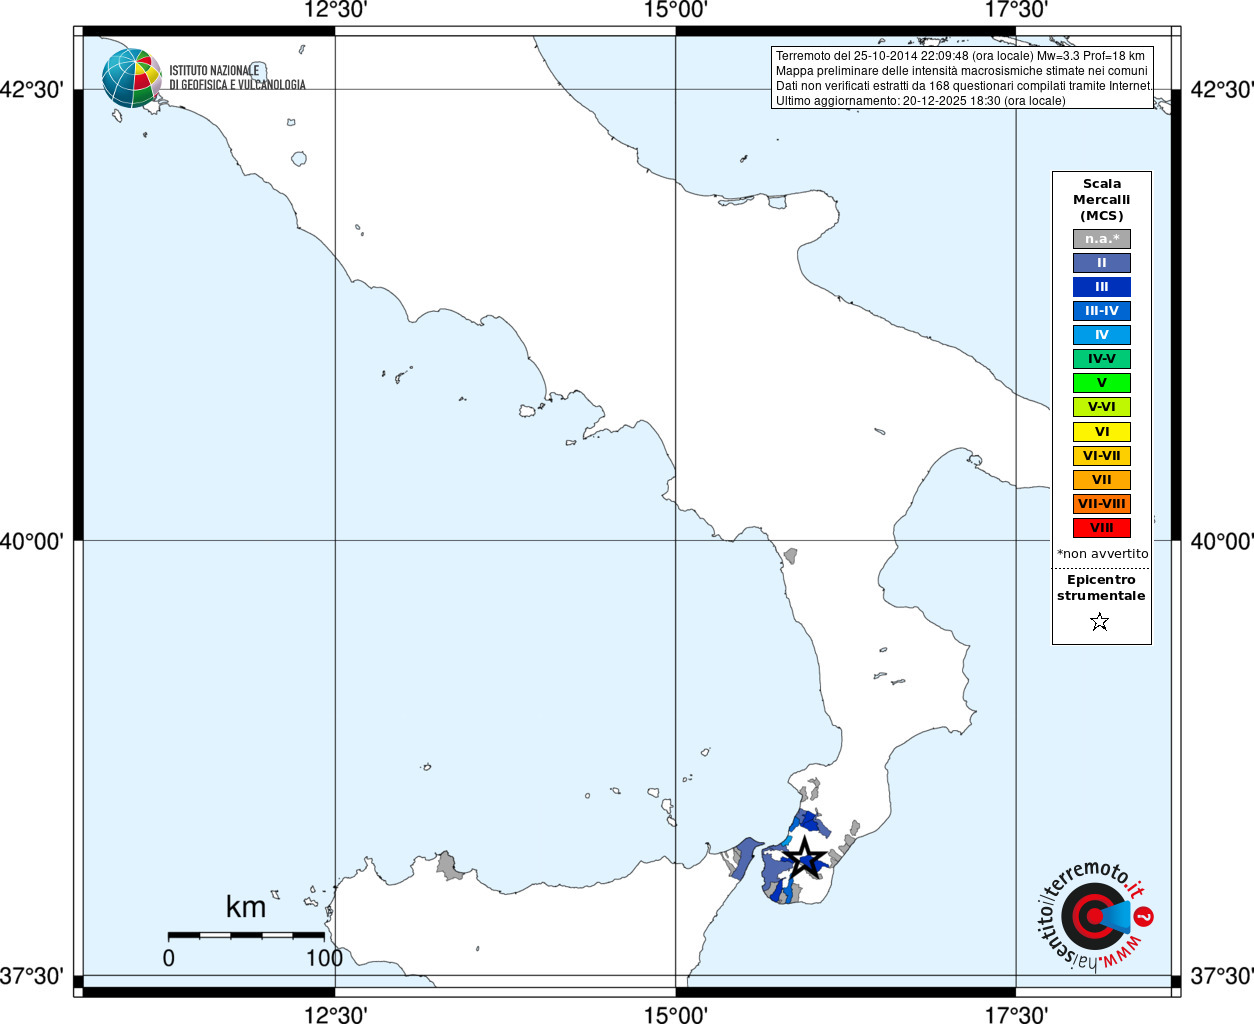Select the VII orange legend swatch
The image size is (1254, 1024).
click(1102, 480)
